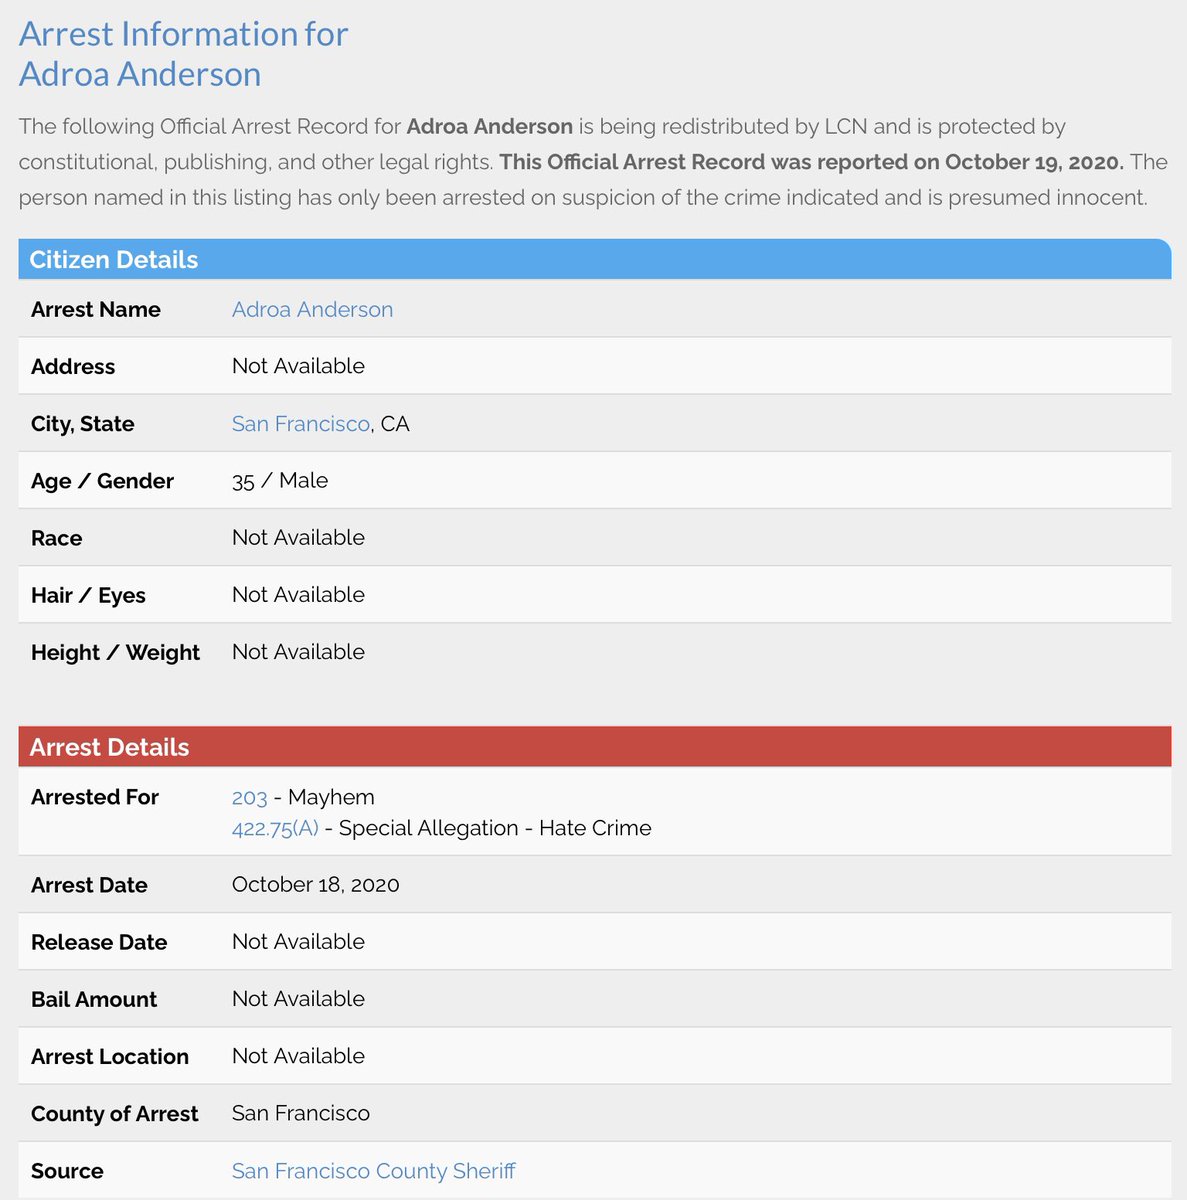Open penal code 203 link
This screenshot has height=1200, width=1187.
250,798
